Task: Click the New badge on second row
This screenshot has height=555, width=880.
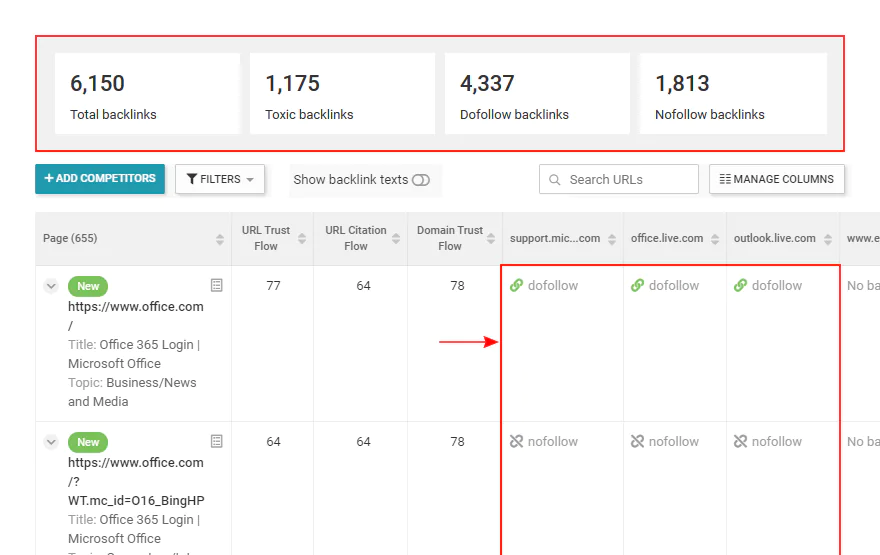Action: [88, 442]
